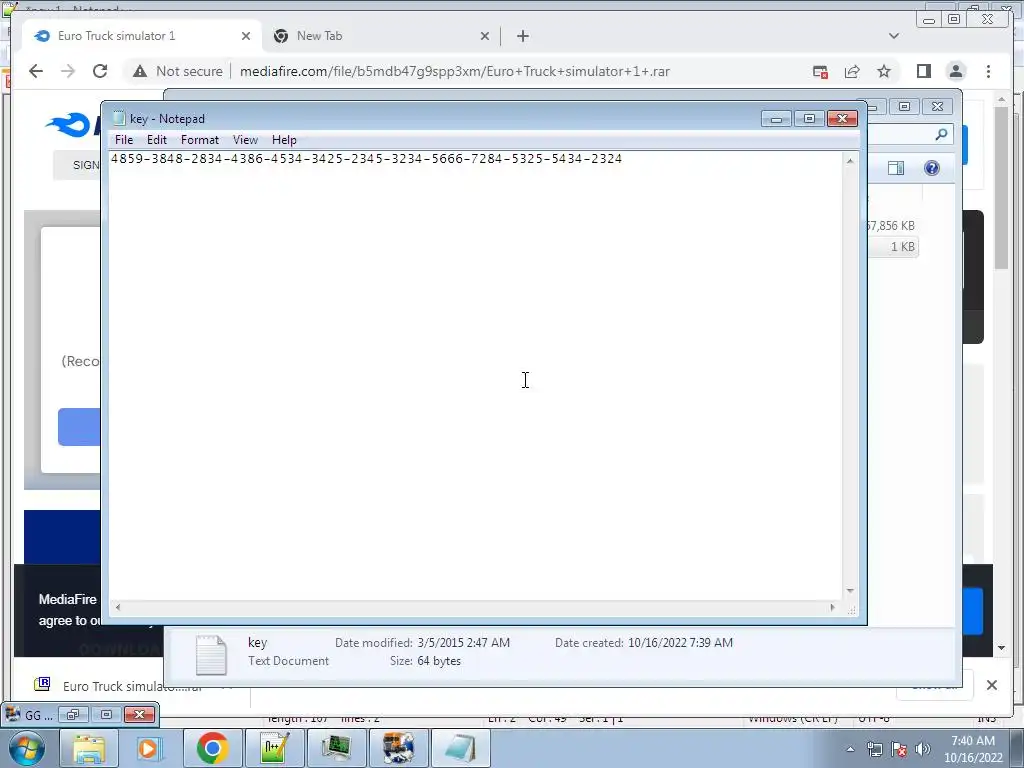Dismiss the Chrome downloads bar with X
Screen dimensions: 1024x768
[x=992, y=685]
